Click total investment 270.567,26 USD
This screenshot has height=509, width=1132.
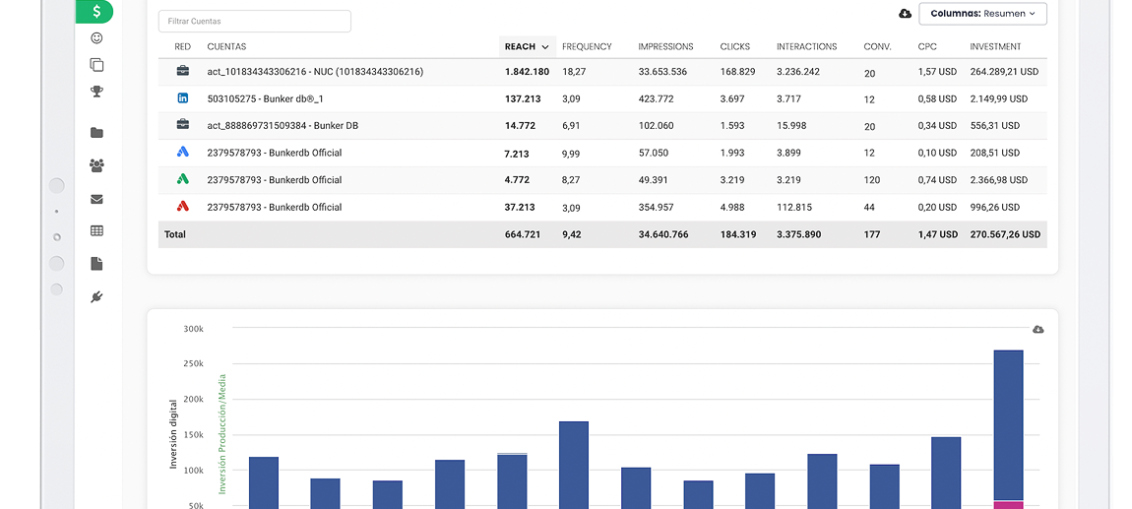click(1005, 235)
